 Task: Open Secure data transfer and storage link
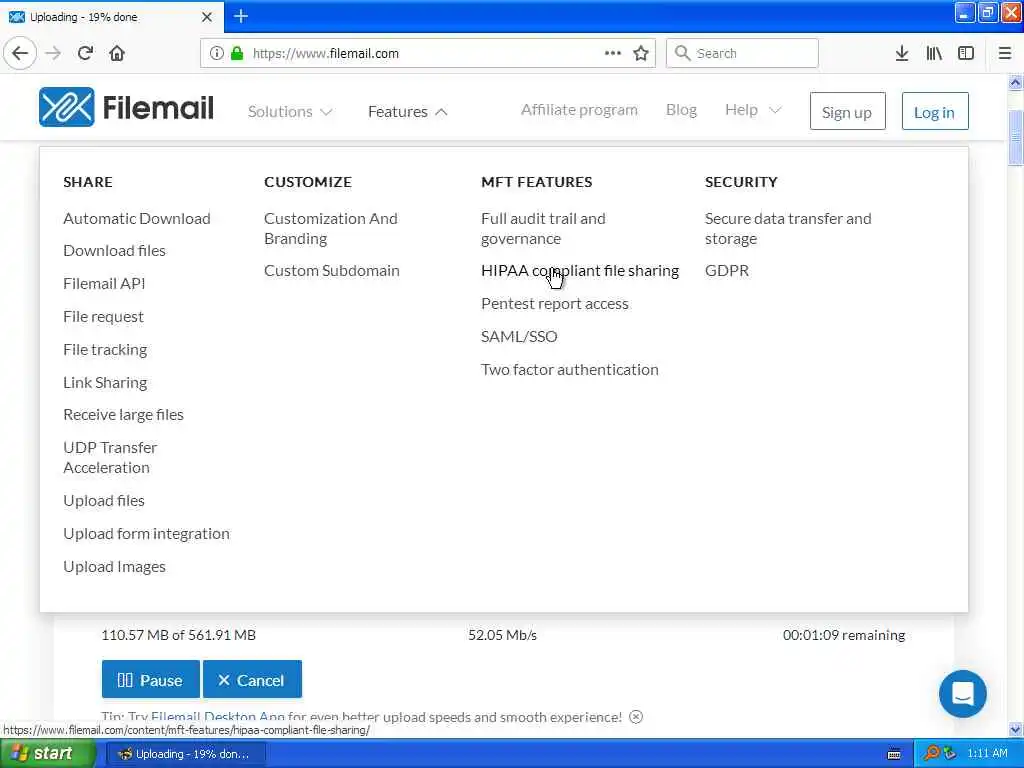tap(788, 229)
